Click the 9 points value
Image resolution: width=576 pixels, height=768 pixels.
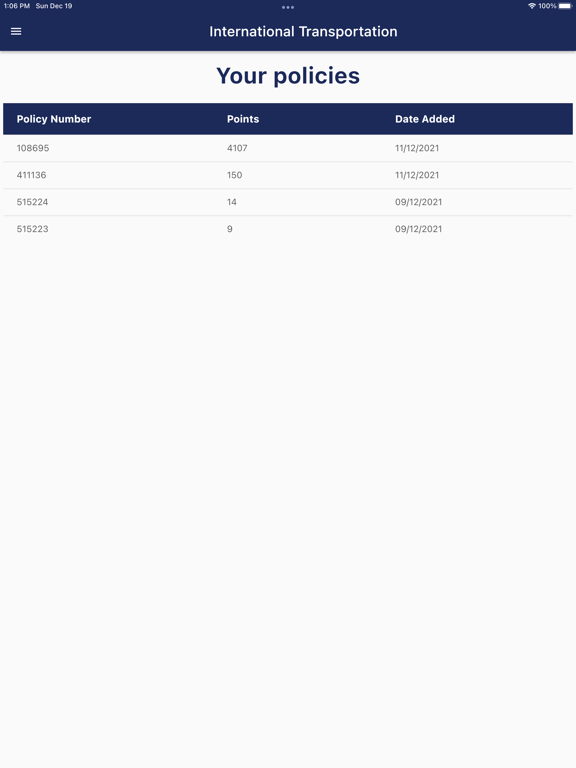(x=230, y=229)
